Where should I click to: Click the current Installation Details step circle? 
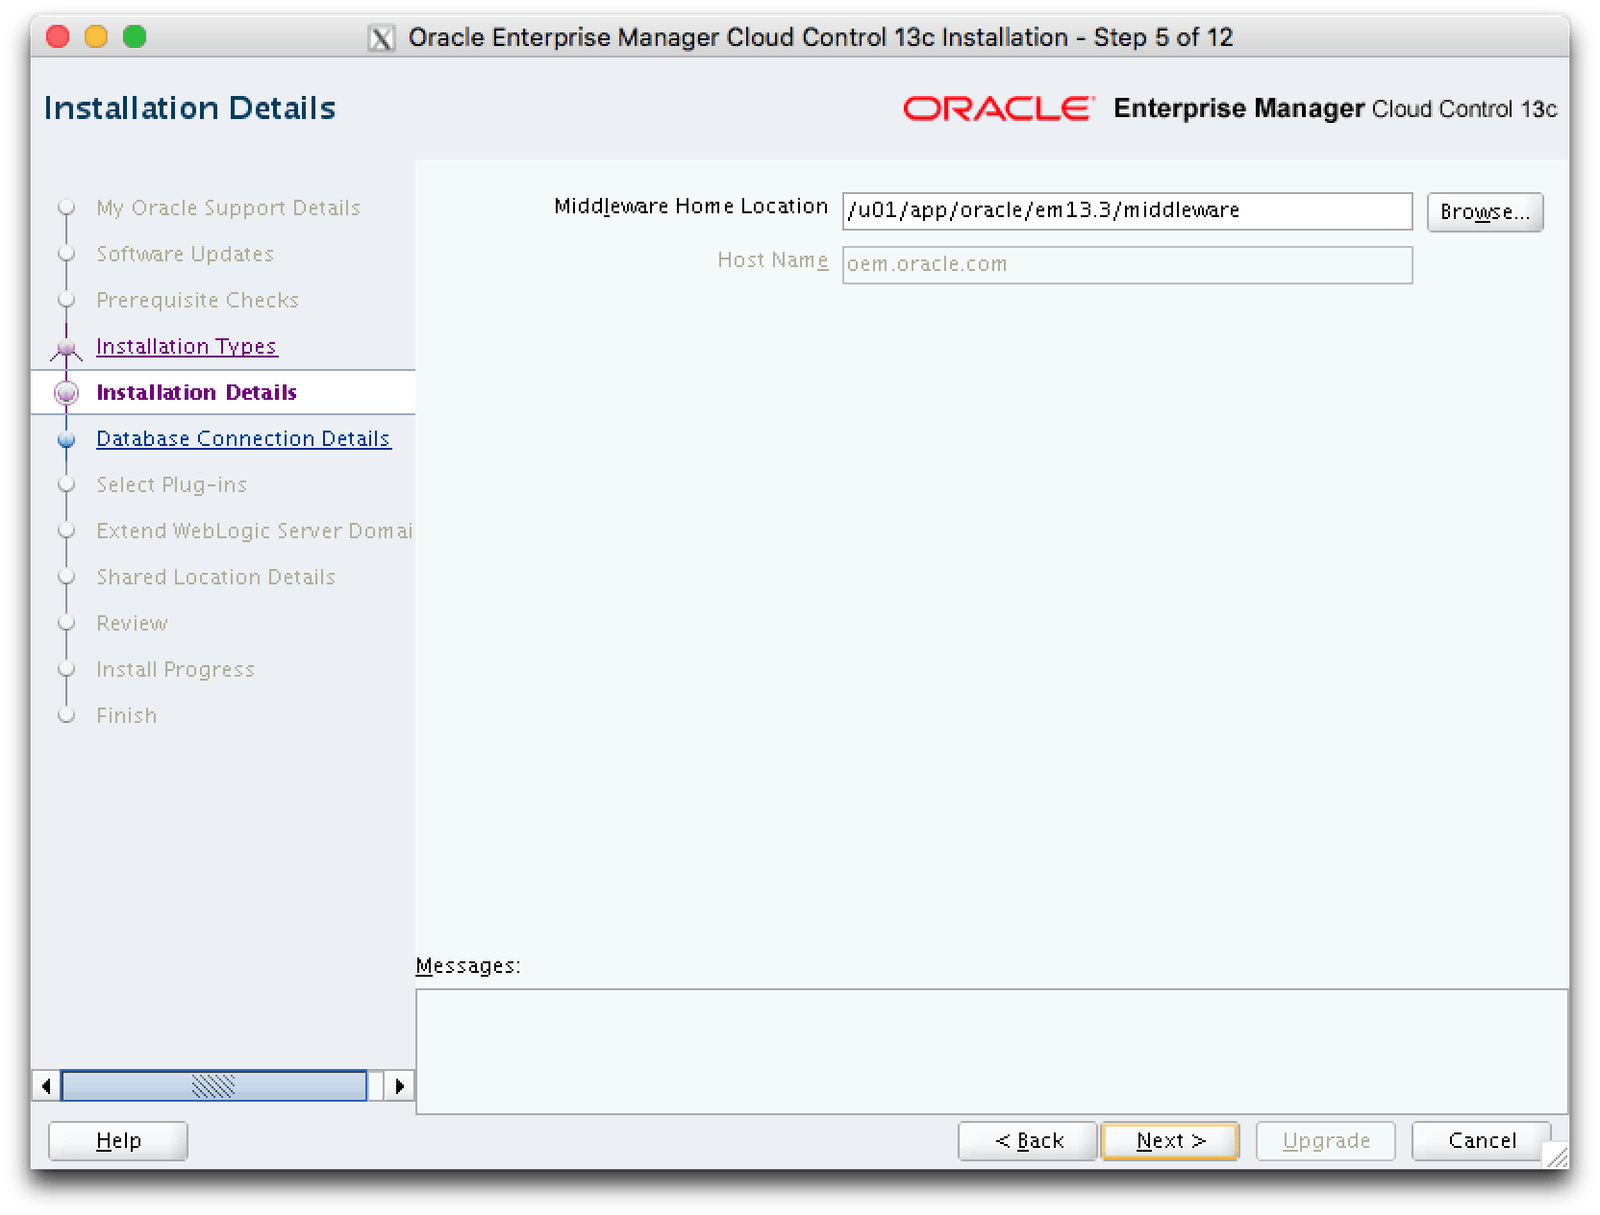pos(66,393)
